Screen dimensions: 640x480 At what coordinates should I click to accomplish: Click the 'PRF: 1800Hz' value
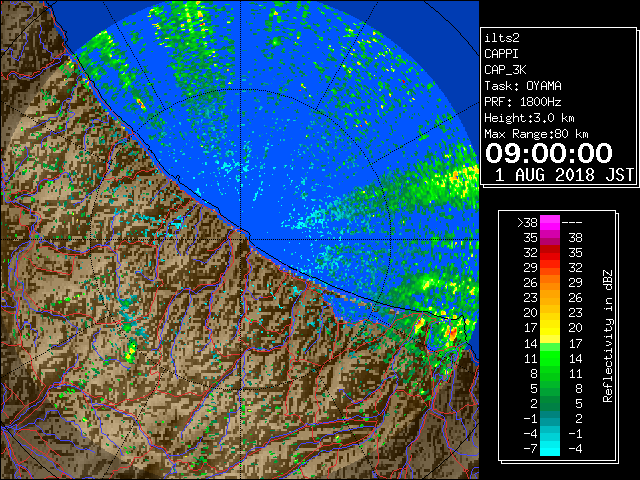(522, 102)
